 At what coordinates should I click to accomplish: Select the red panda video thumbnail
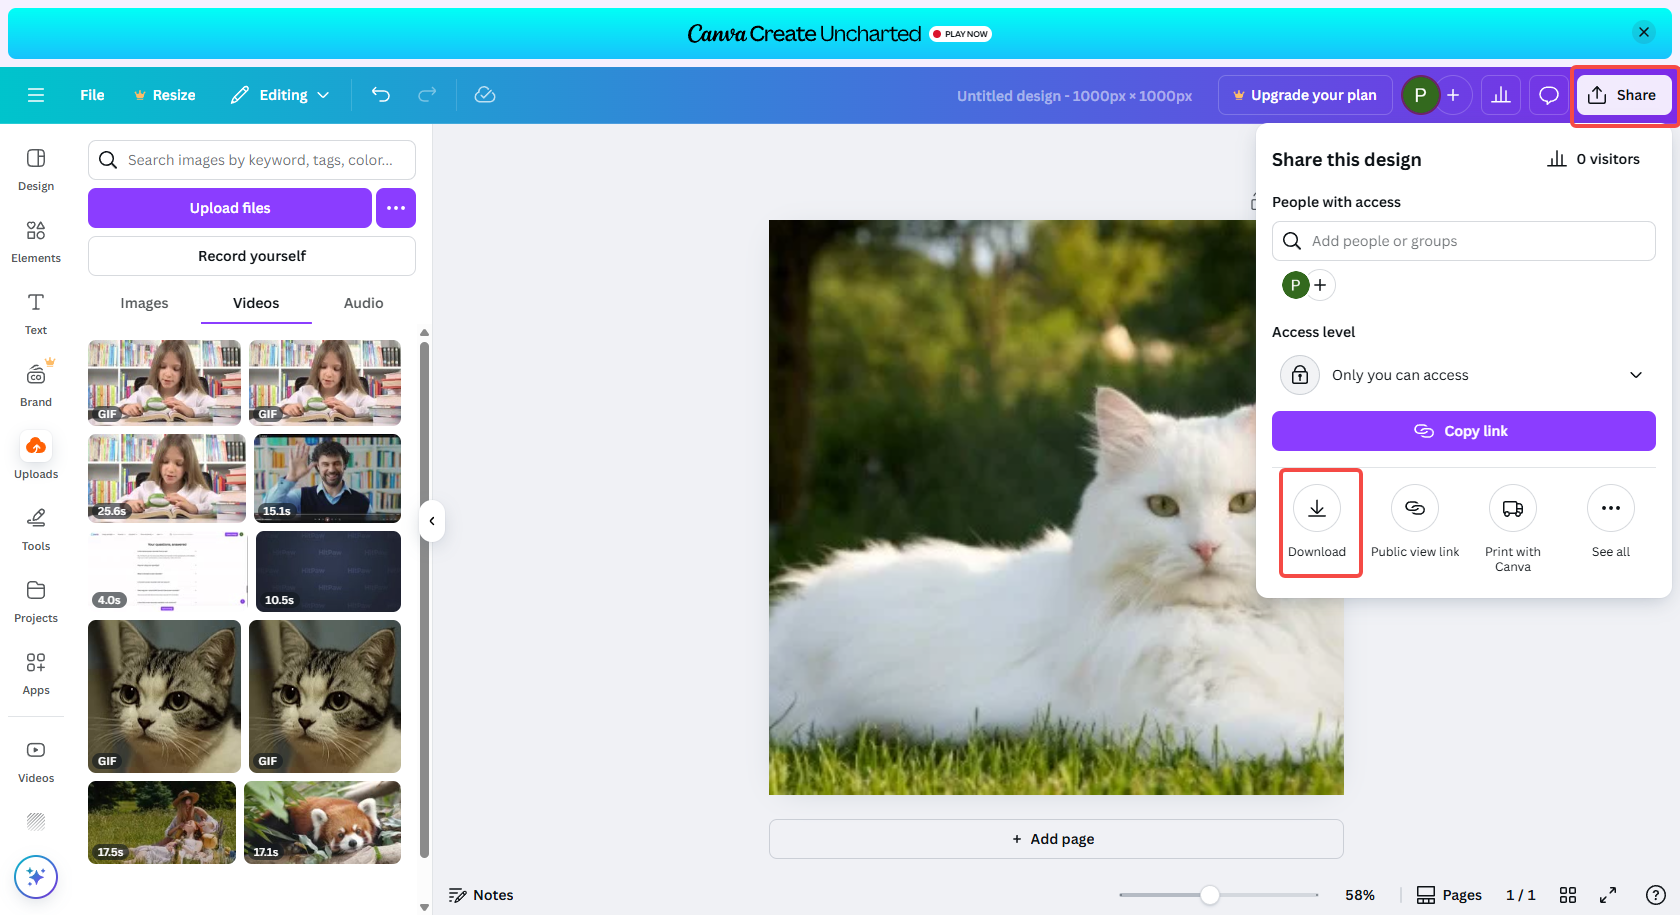pos(322,823)
